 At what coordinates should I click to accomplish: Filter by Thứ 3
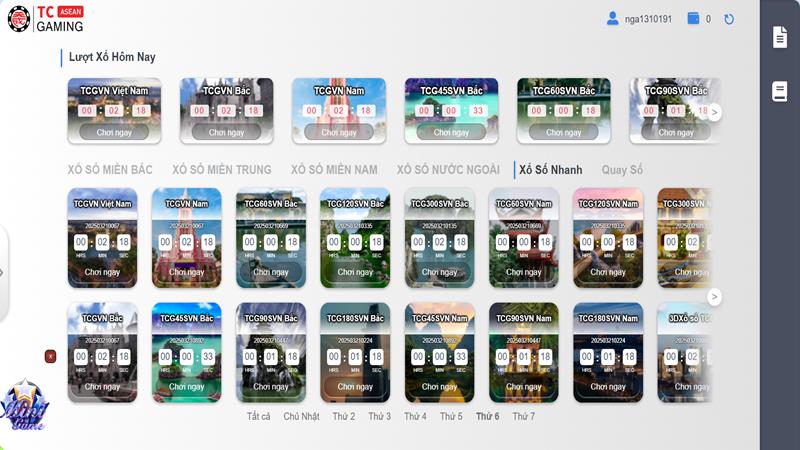pyautogui.click(x=380, y=416)
